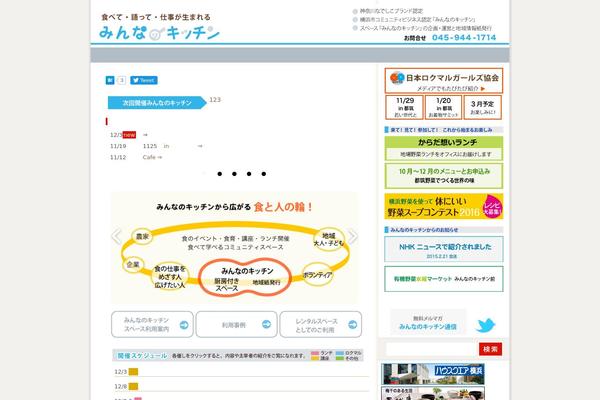
Task: Open NHKニュースで紹介されました banner
Action: (x=444, y=249)
